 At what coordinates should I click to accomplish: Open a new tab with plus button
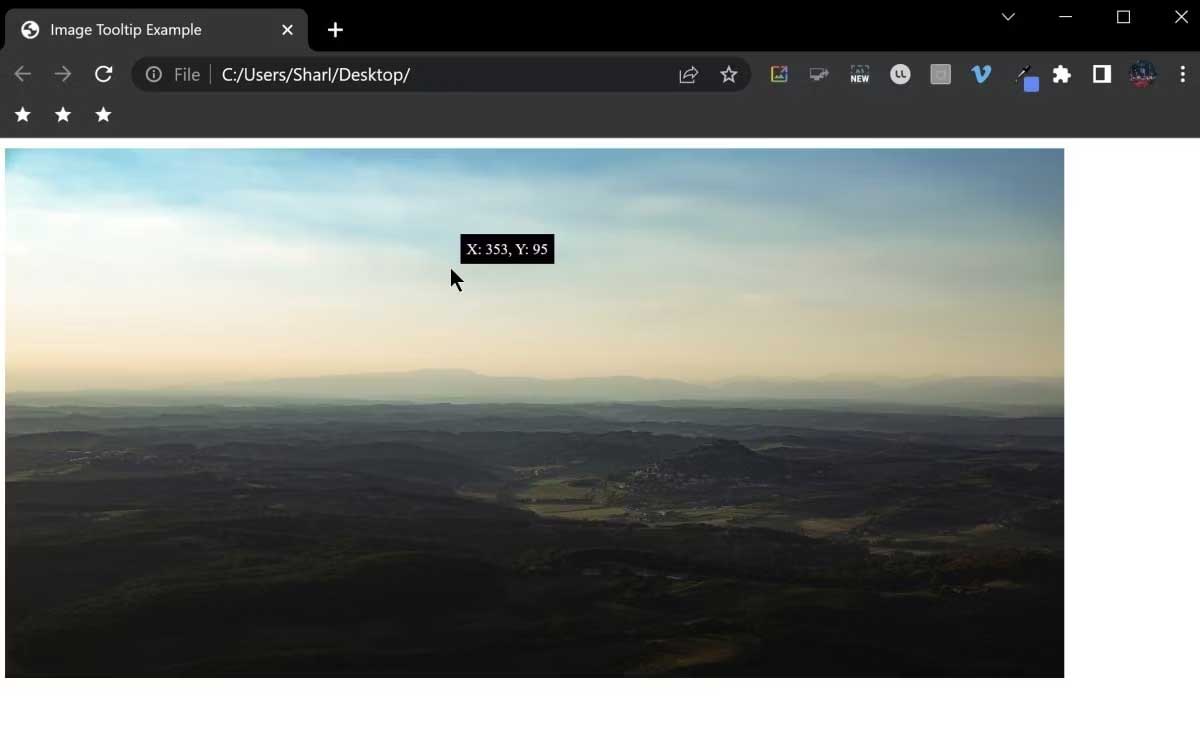[335, 30]
